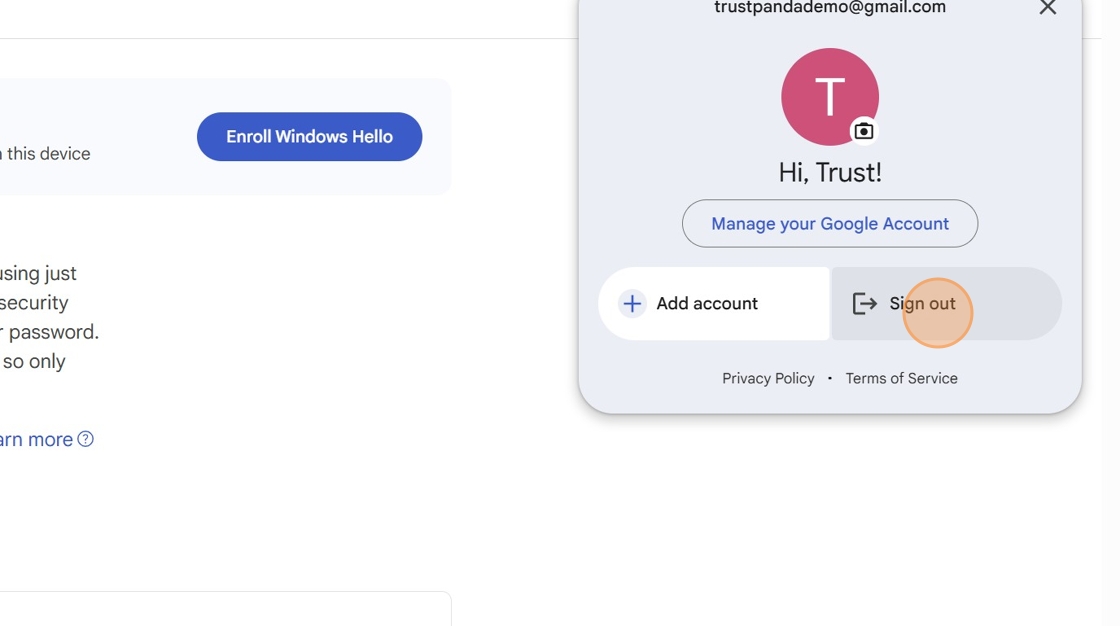Open the Terms of Service link
The width and height of the screenshot is (1120, 626).
(x=901, y=378)
